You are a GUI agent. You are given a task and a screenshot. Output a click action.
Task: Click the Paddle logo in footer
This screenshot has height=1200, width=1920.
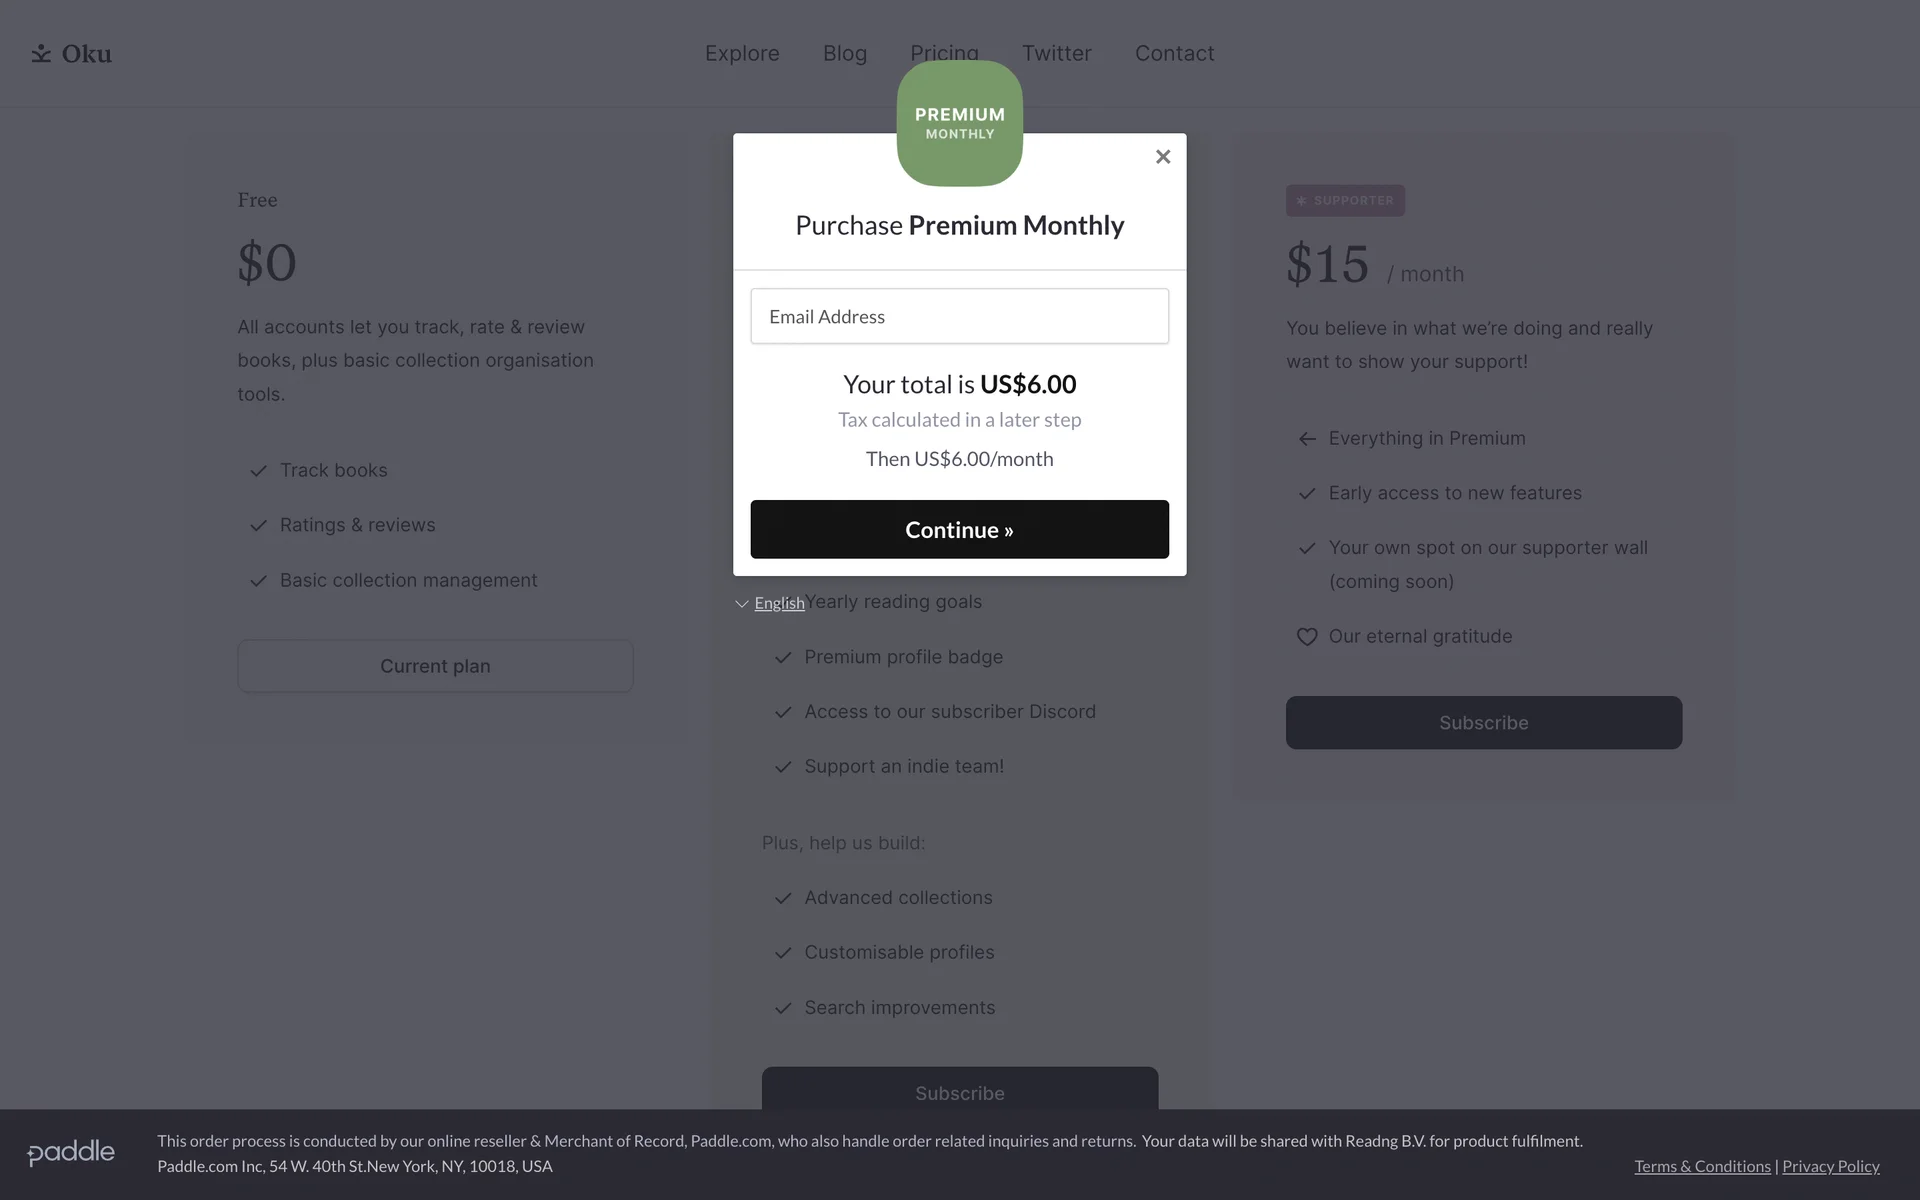click(x=71, y=1153)
